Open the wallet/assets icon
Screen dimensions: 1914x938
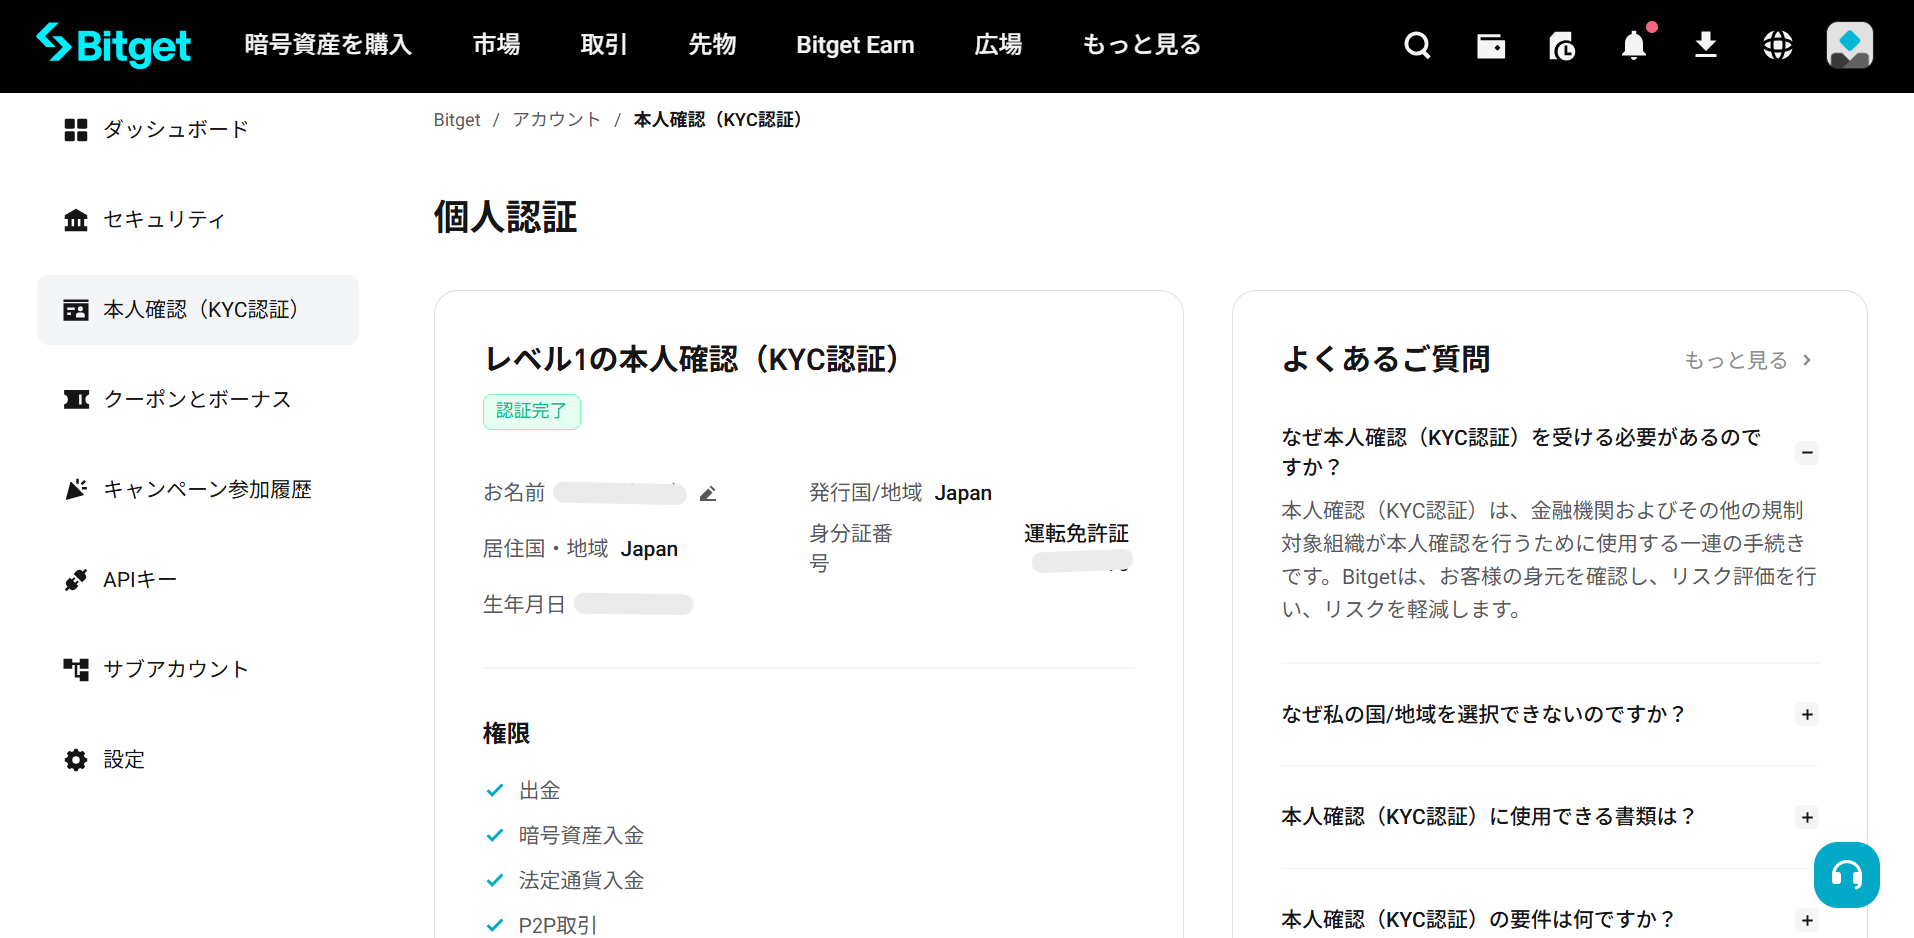tap(1490, 45)
